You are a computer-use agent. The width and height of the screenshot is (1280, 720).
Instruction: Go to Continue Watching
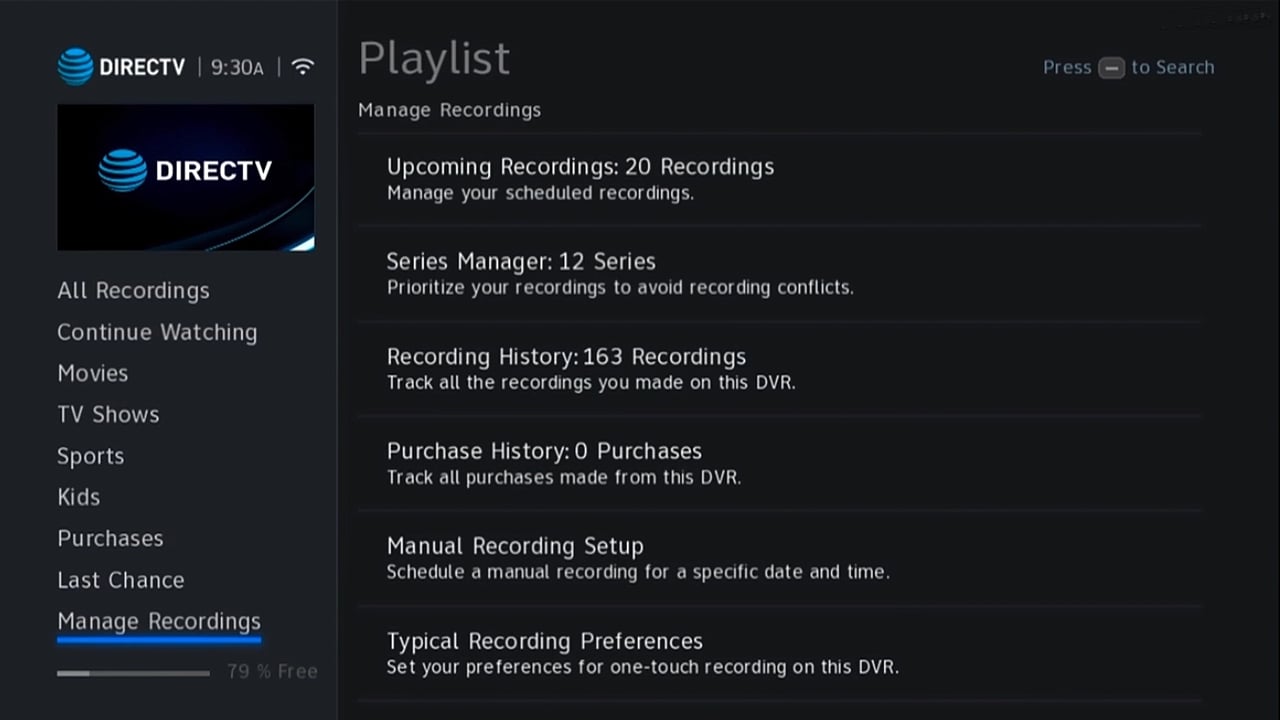[157, 332]
